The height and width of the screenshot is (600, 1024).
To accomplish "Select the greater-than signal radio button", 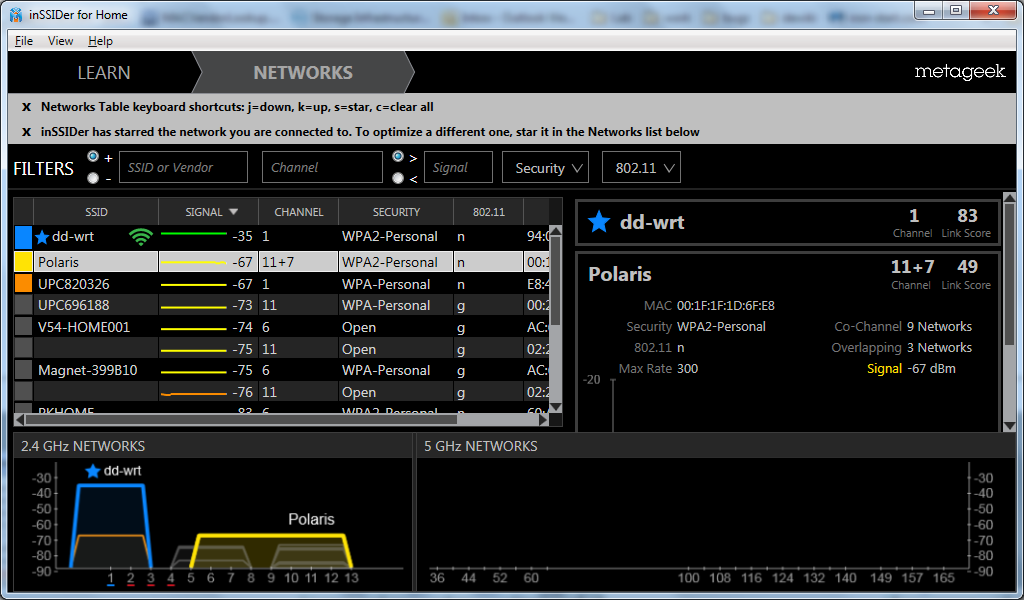I will click(x=398, y=157).
